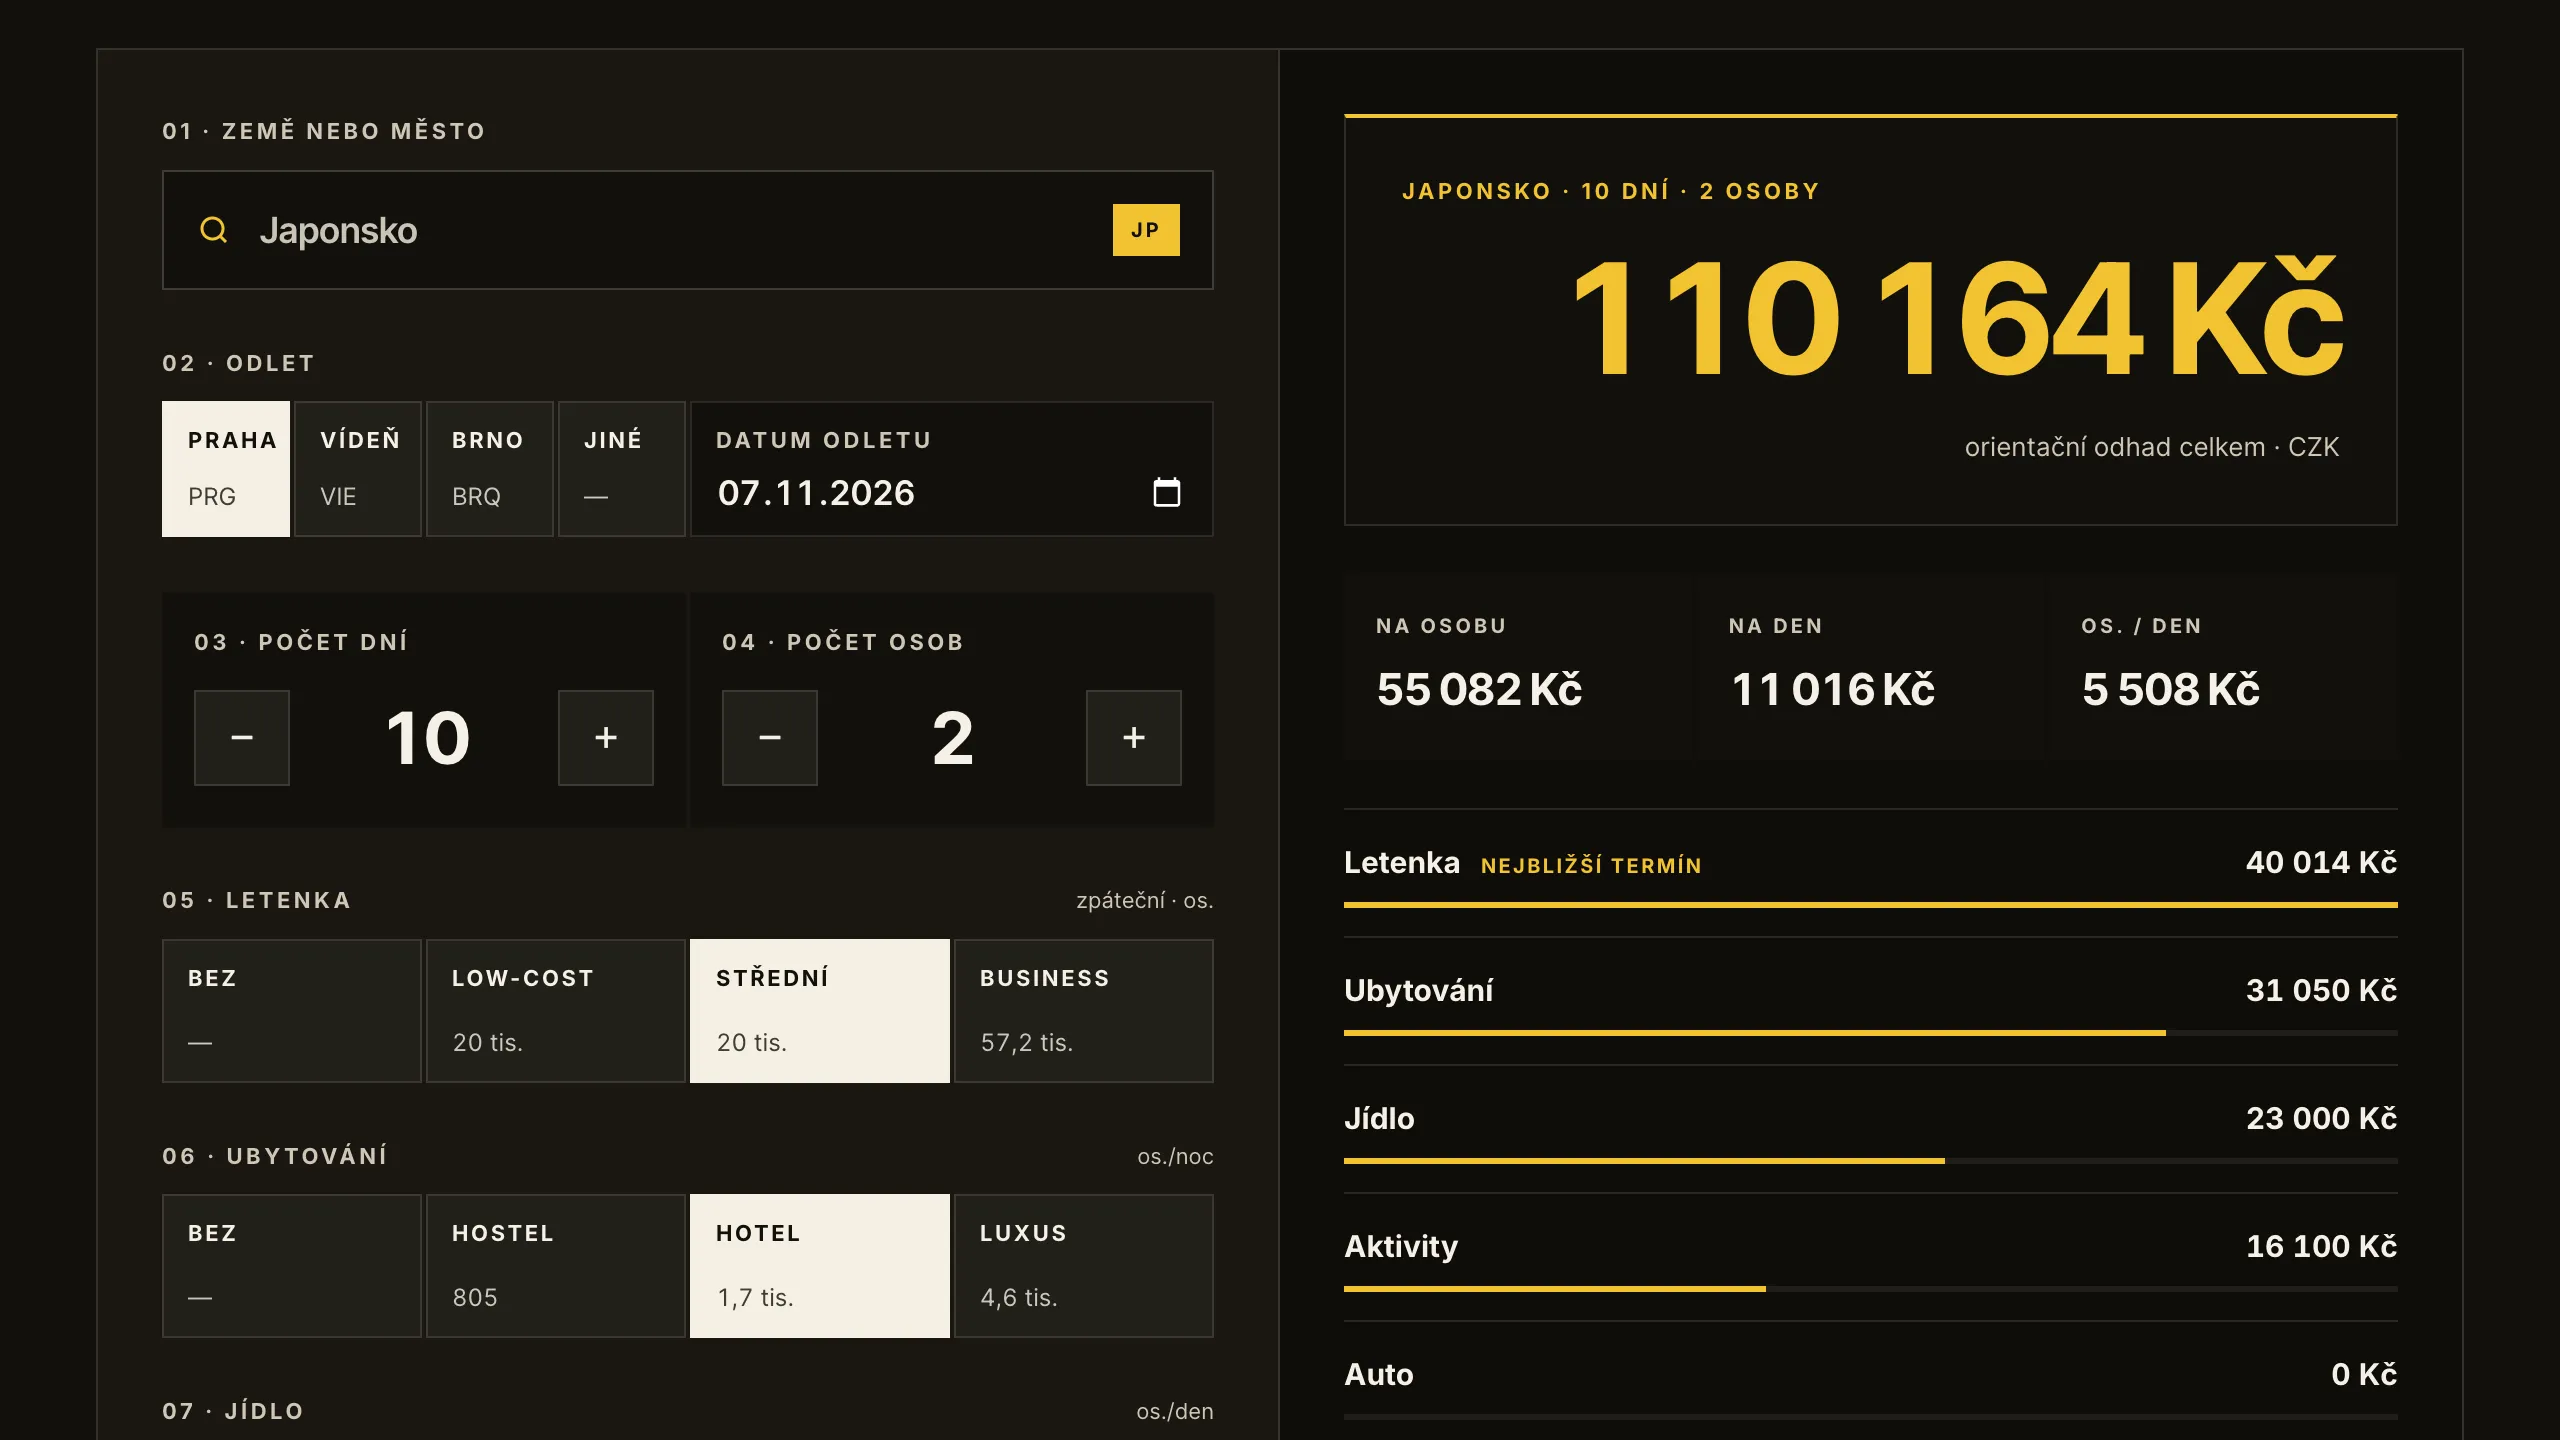2560x1440 pixels.
Task: Choose Bez option under Letenka
Action: coord(292,1011)
